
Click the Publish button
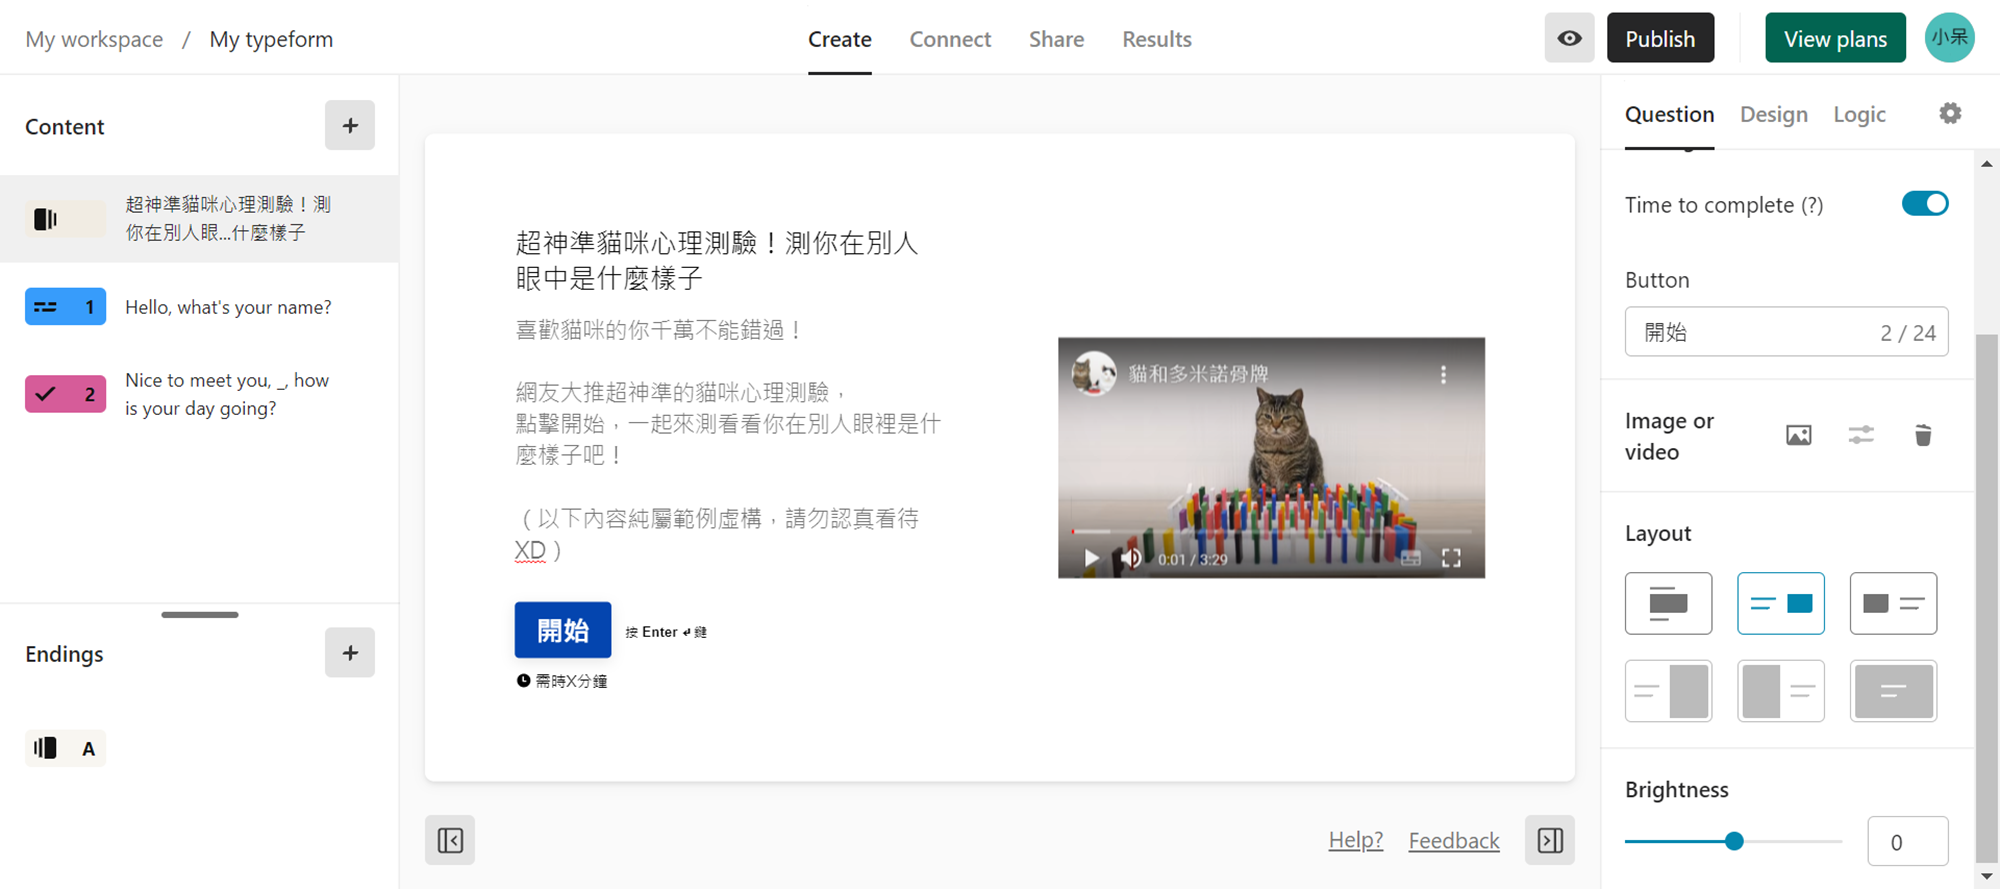(1660, 38)
